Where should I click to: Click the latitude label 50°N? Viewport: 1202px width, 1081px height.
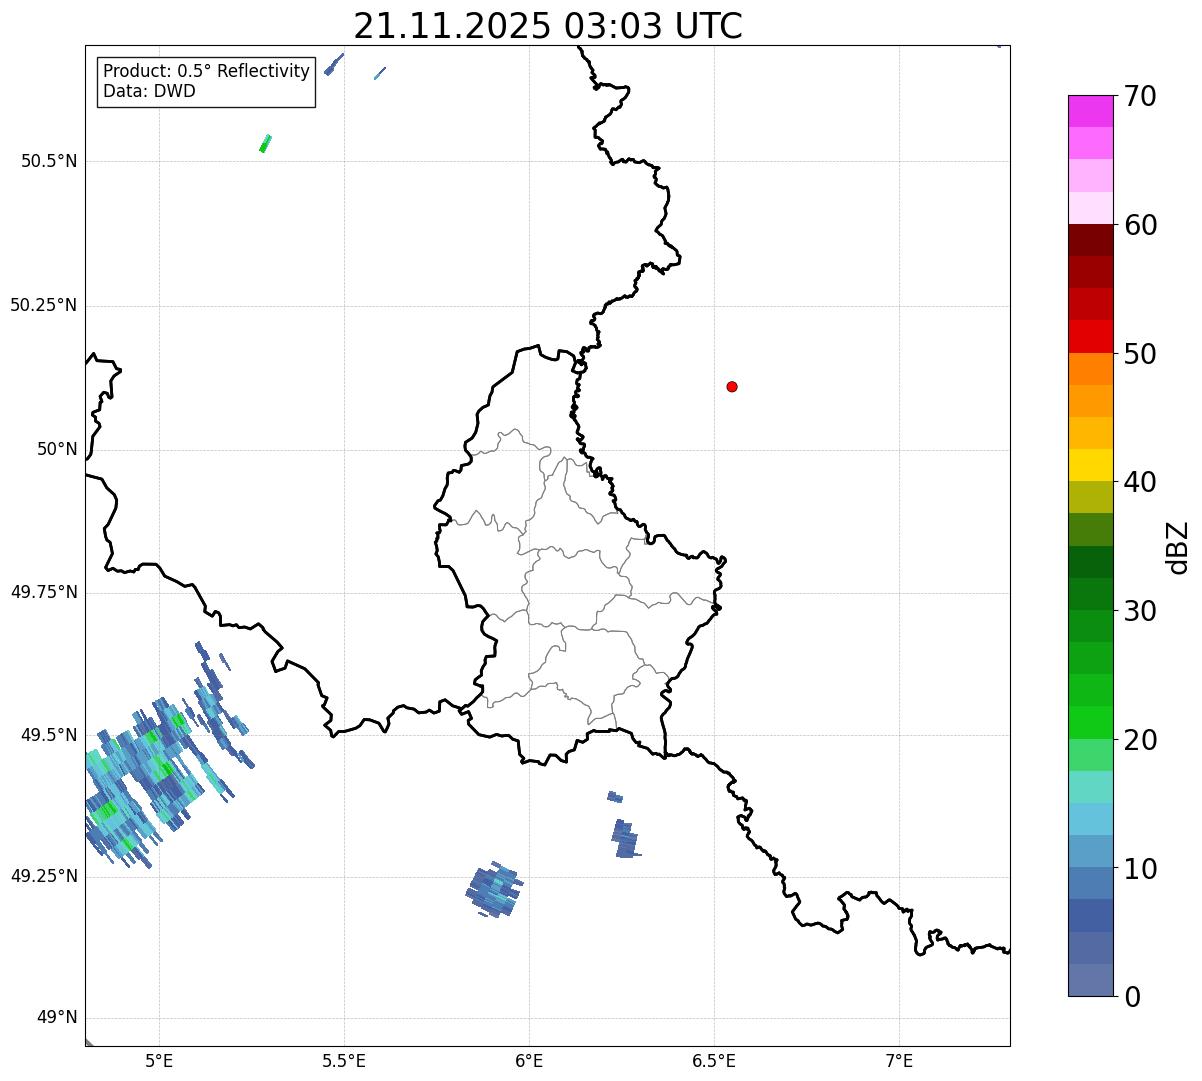(x=57, y=449)
